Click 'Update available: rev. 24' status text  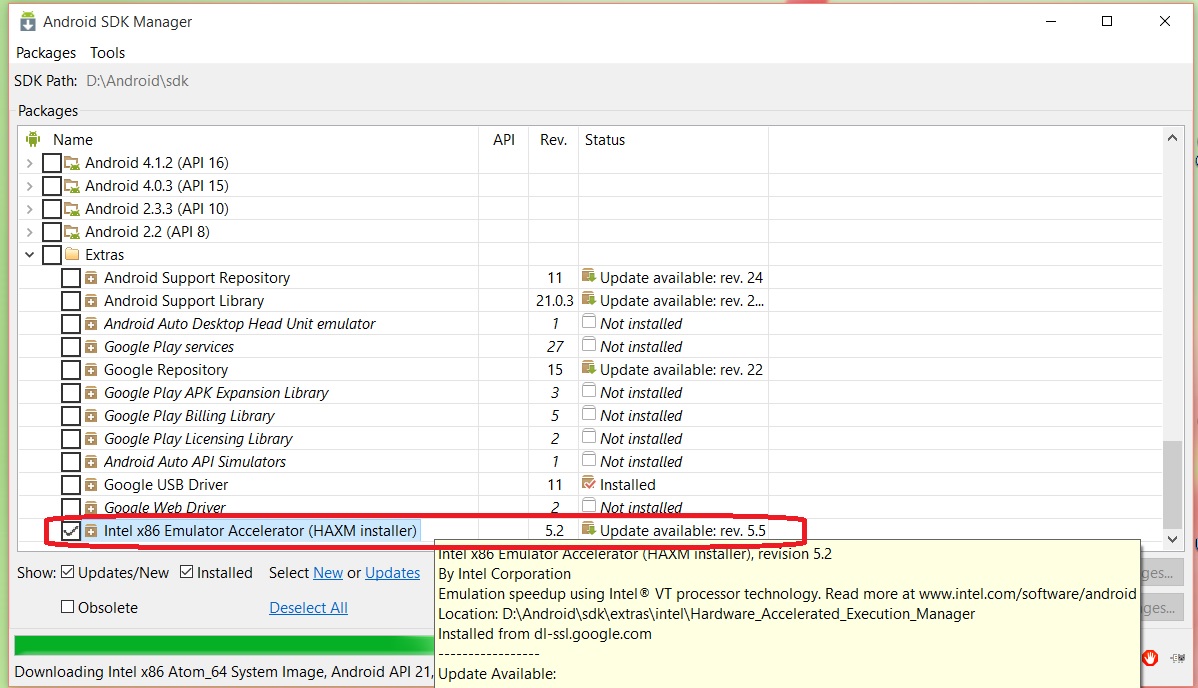(x=681, y=277)
